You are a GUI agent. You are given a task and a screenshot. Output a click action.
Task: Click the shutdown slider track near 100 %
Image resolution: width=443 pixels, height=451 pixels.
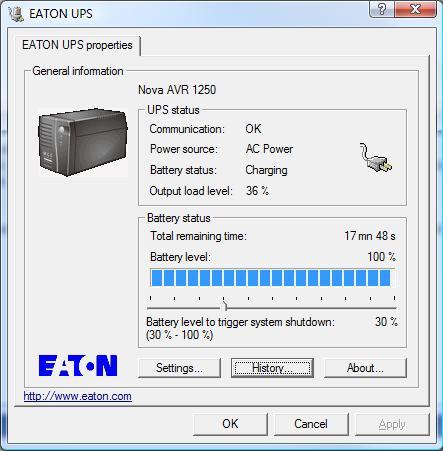[393, 308]
